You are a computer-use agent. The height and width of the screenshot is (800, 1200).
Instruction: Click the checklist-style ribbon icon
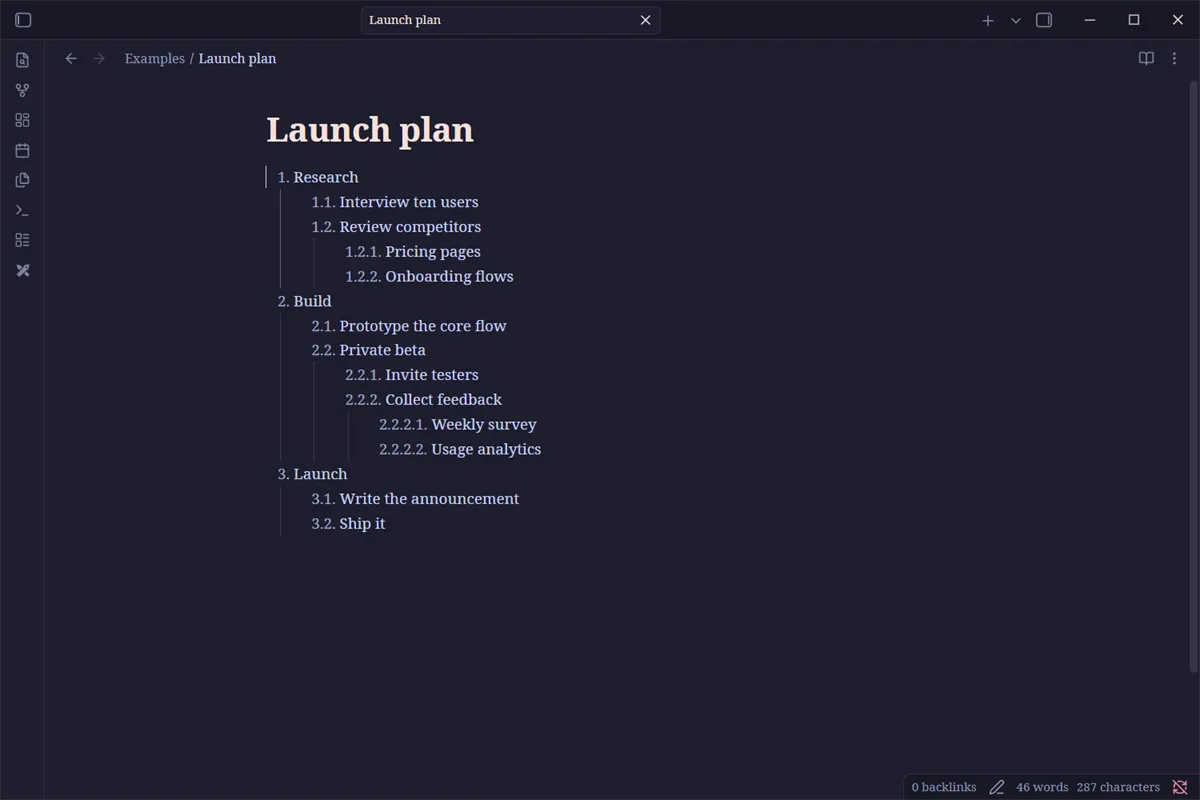click(23, 240)
